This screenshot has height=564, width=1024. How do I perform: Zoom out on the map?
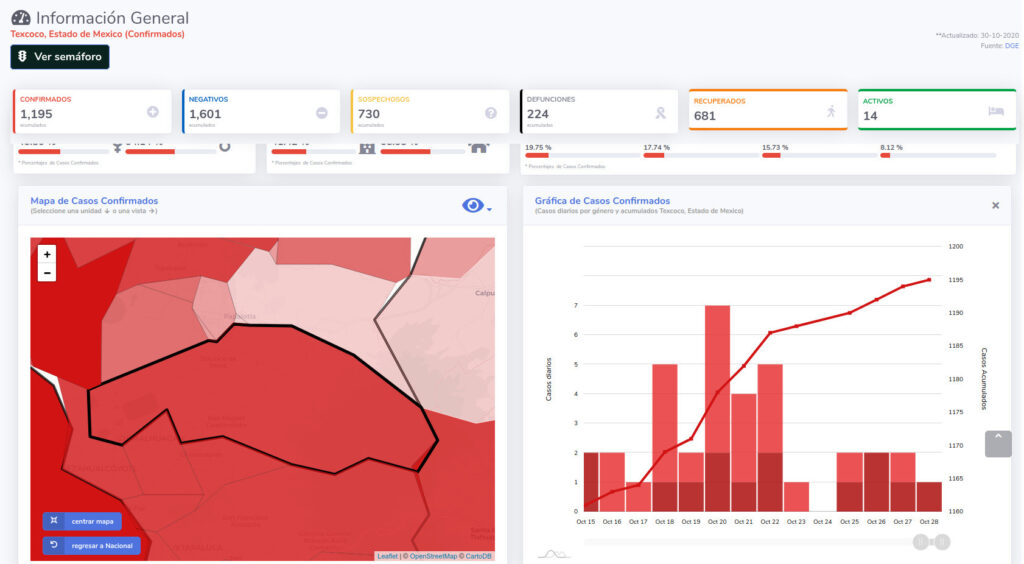click(x=47, y=273)
